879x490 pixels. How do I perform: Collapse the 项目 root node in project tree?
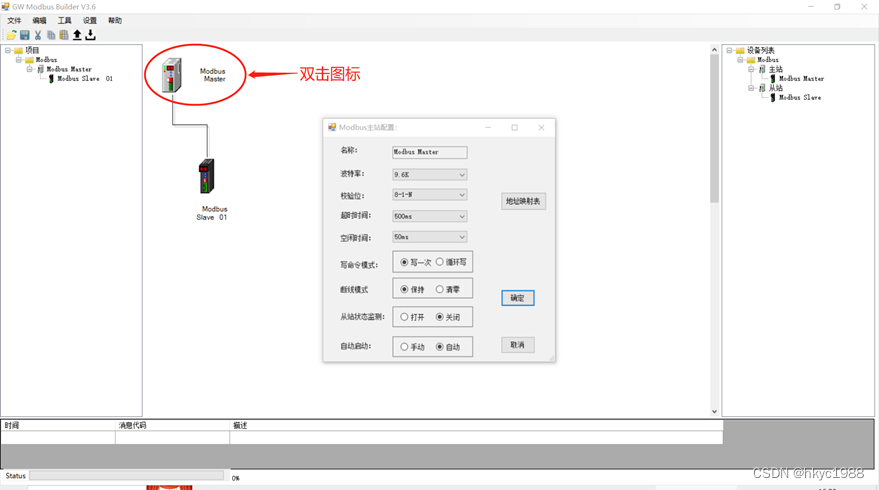8,50
